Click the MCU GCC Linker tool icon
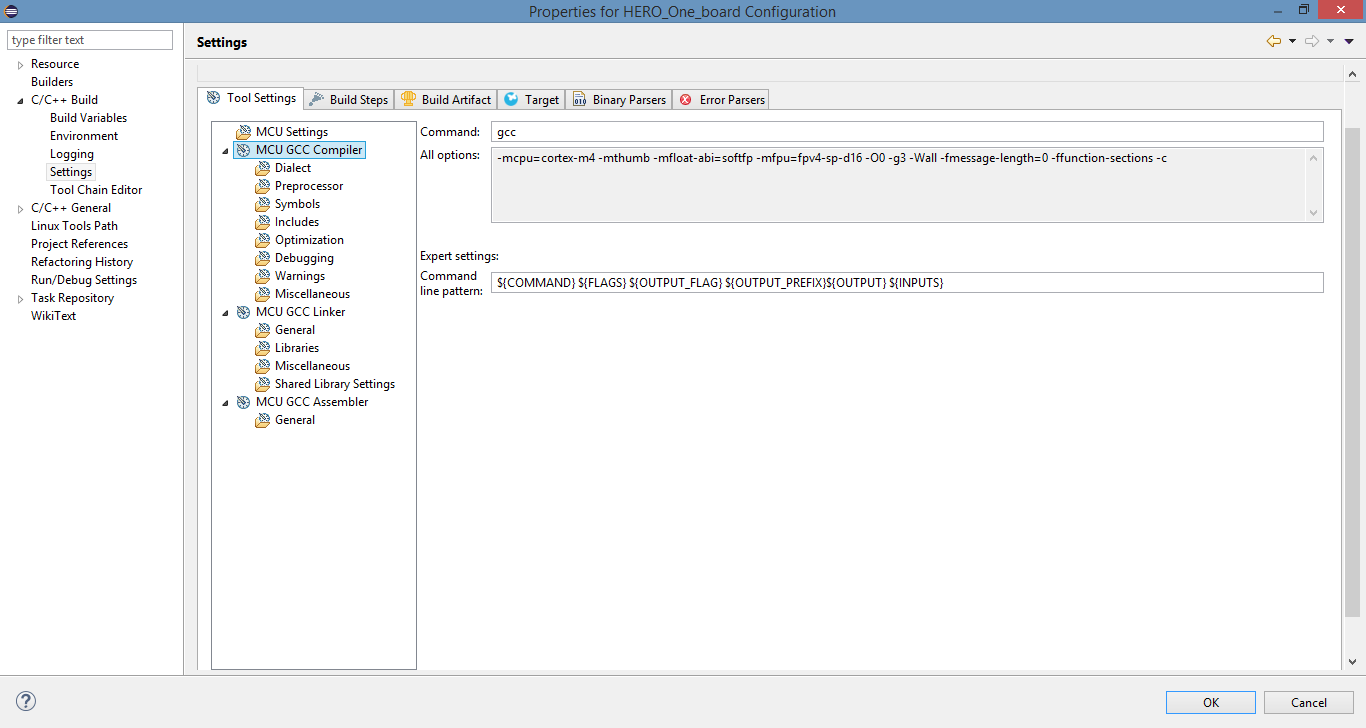 [243, 312]
